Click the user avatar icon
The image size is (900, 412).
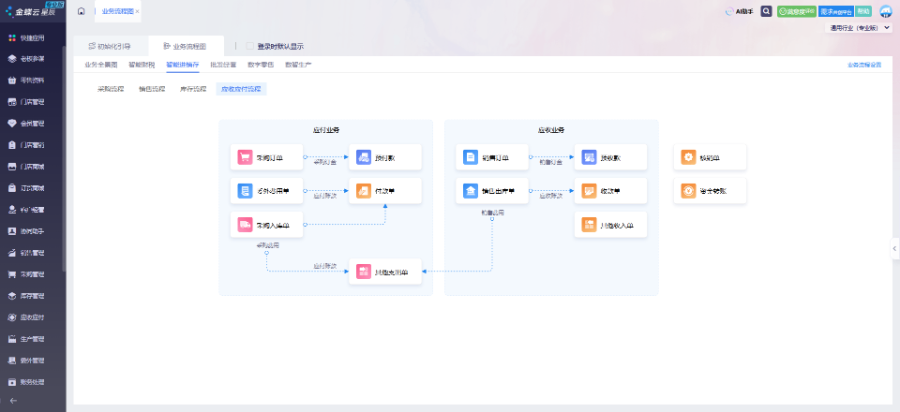[x=886, y=11]
